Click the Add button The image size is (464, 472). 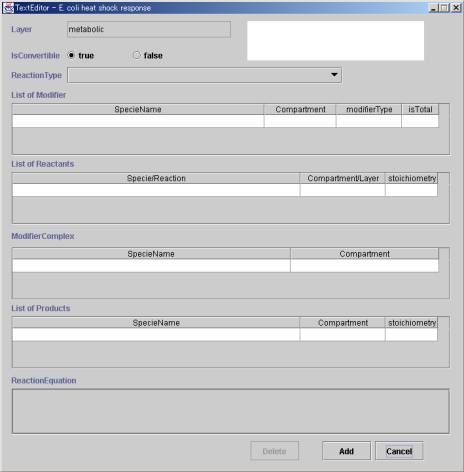346,451
